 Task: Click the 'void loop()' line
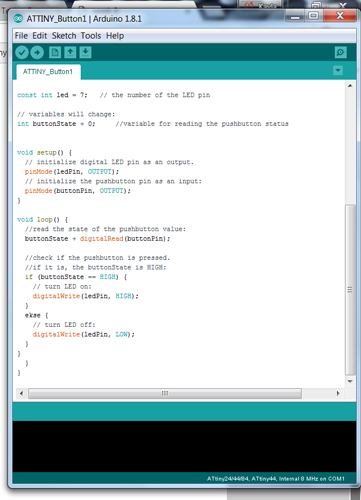click(x=42, y=219)
